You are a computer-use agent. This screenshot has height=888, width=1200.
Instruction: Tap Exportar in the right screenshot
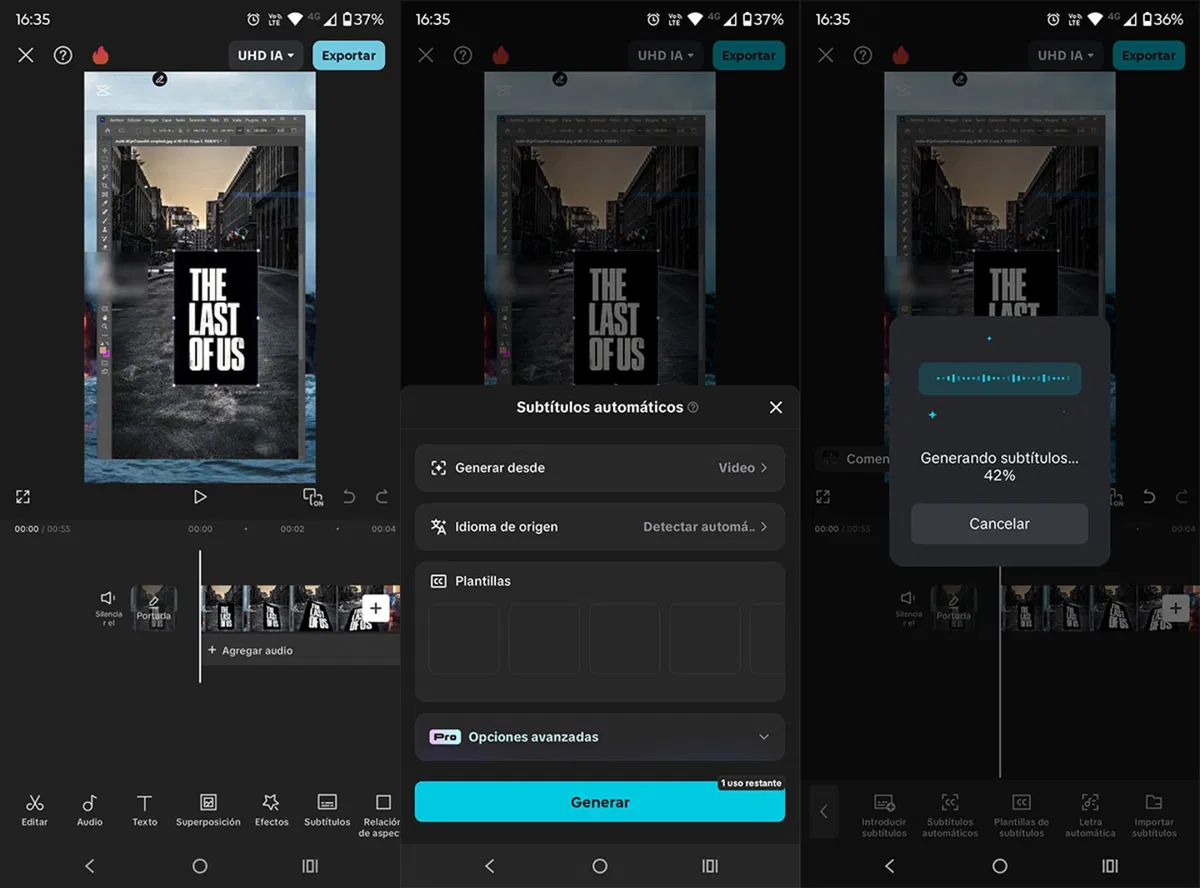pos(1148,55)
